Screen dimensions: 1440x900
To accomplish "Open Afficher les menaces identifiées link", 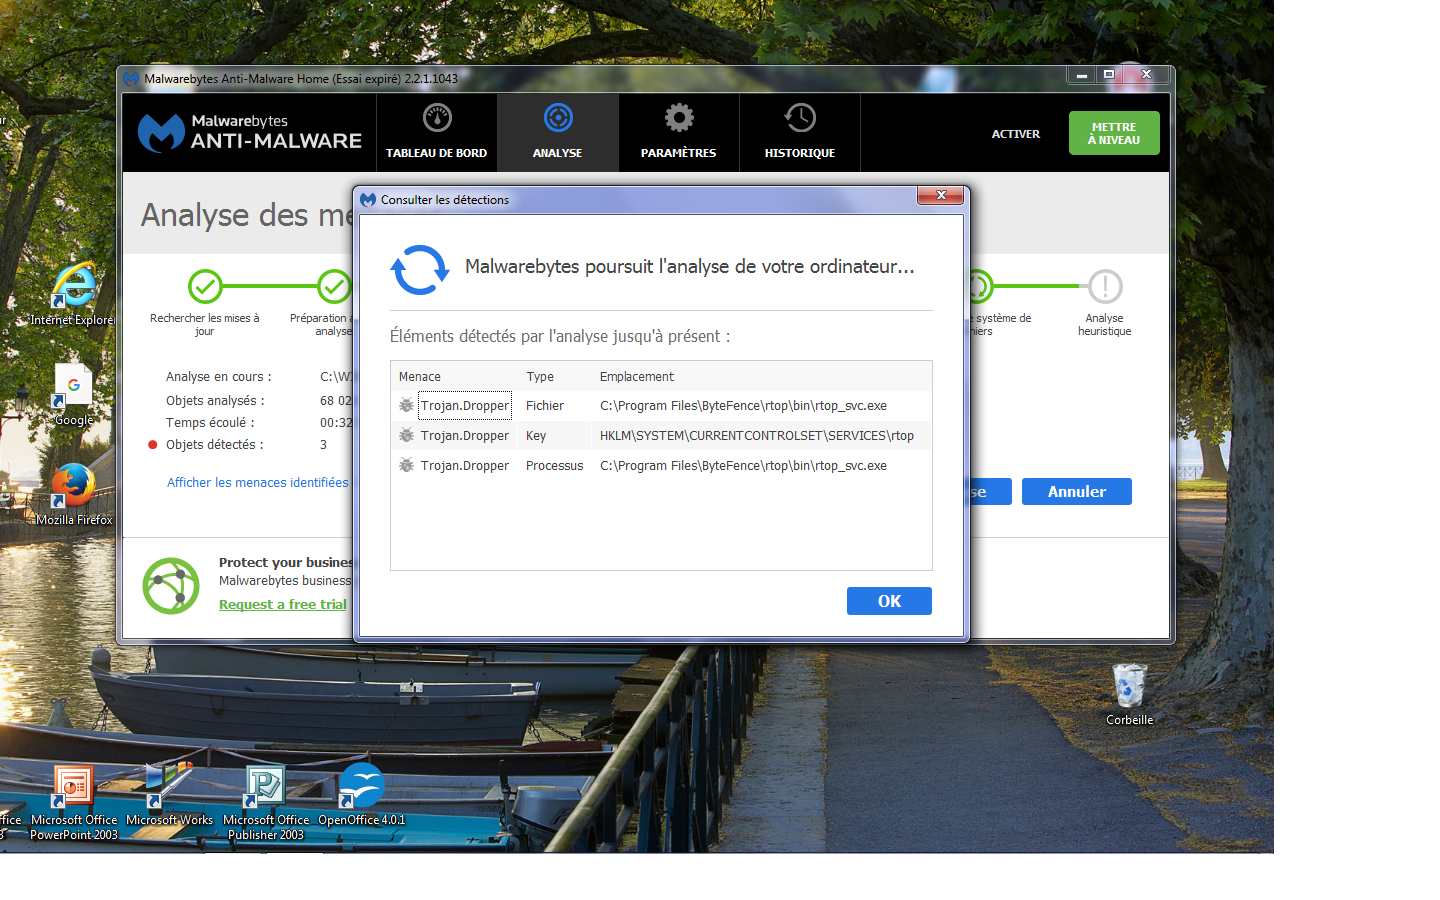I will point(258,483).
